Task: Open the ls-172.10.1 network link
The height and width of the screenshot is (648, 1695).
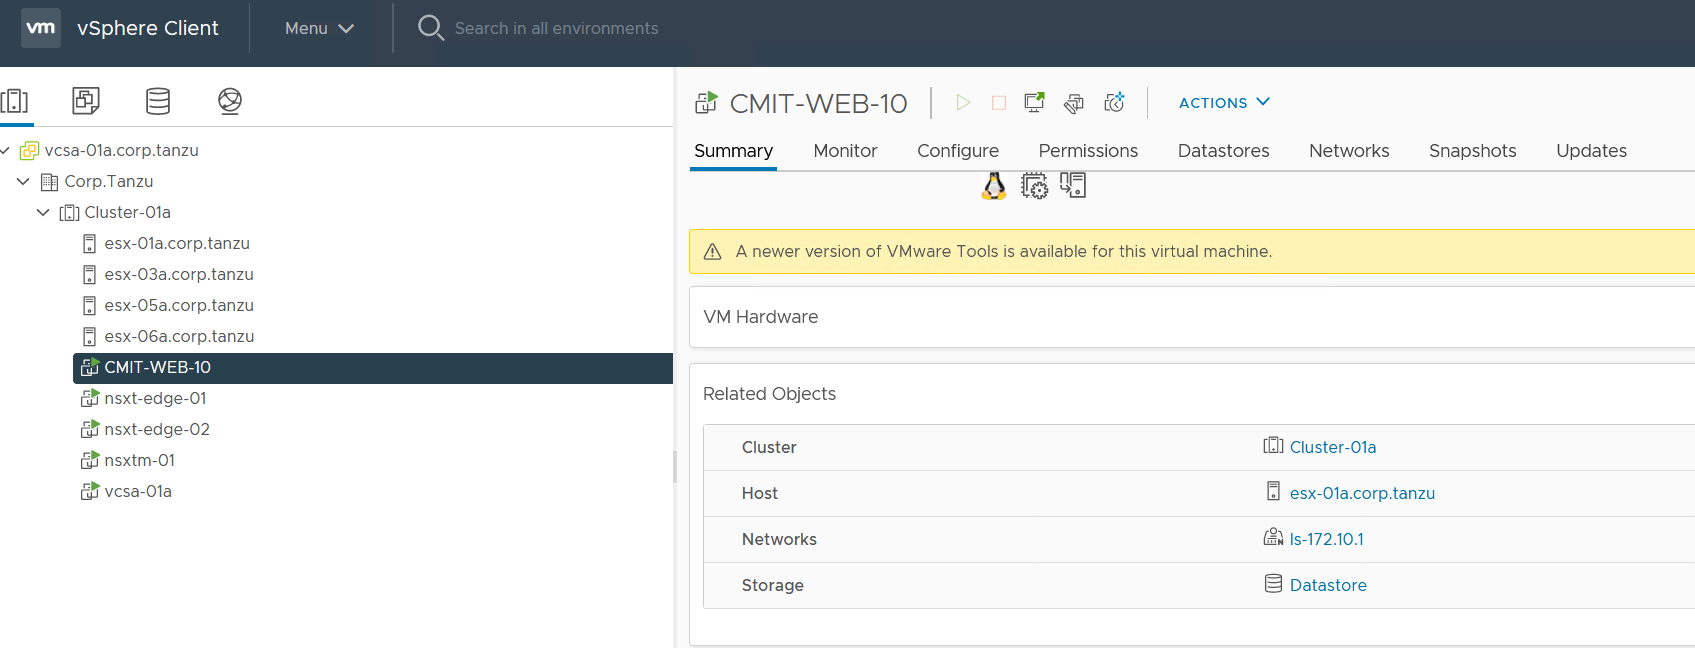Action: point(1326,539)
